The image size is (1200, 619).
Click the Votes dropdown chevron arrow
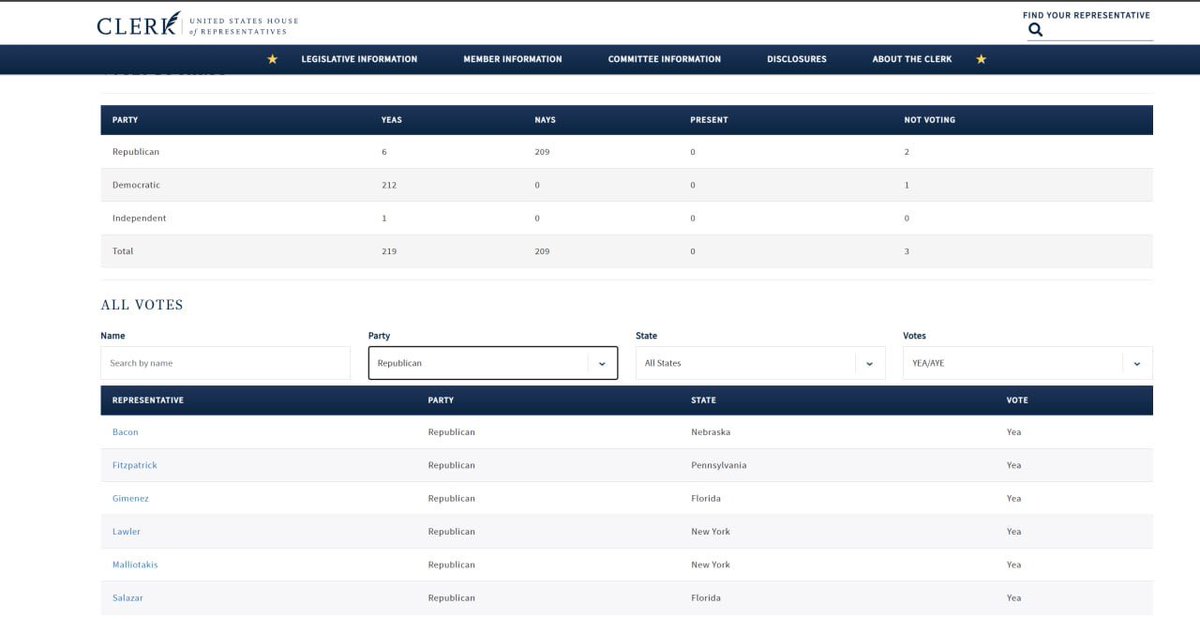[x=1137, y=364]
